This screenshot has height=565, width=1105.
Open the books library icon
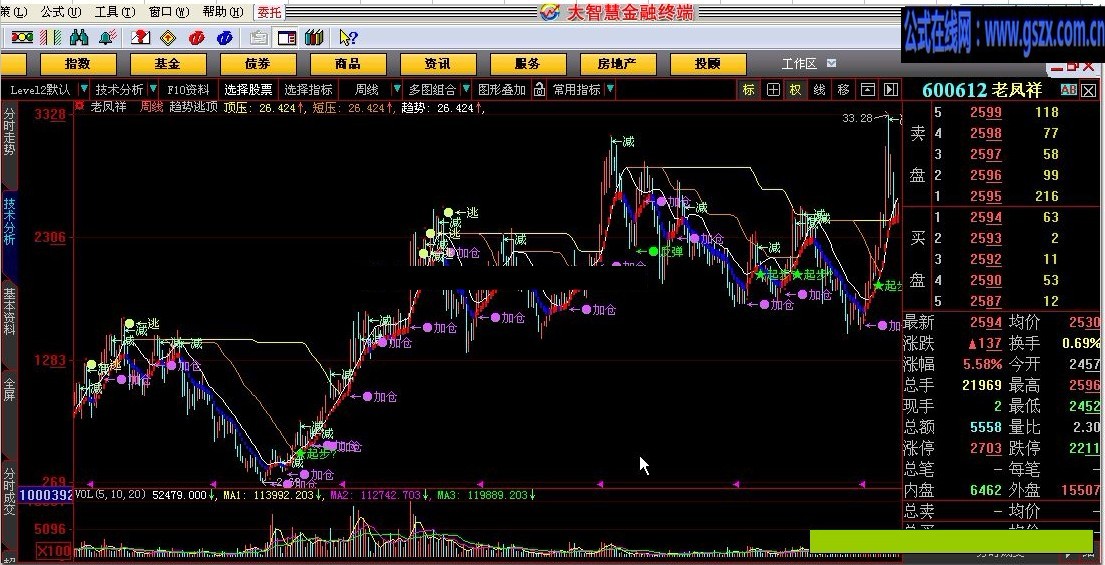coord(314,37)
